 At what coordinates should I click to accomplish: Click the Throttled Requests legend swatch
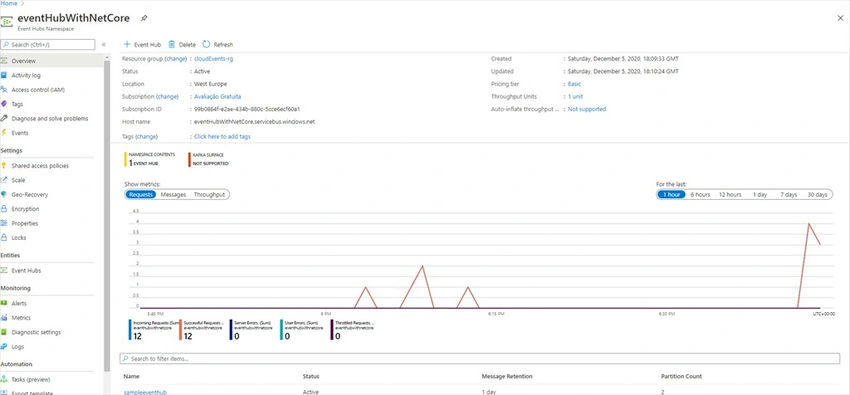pyautogui.click(x=332, y=329)
